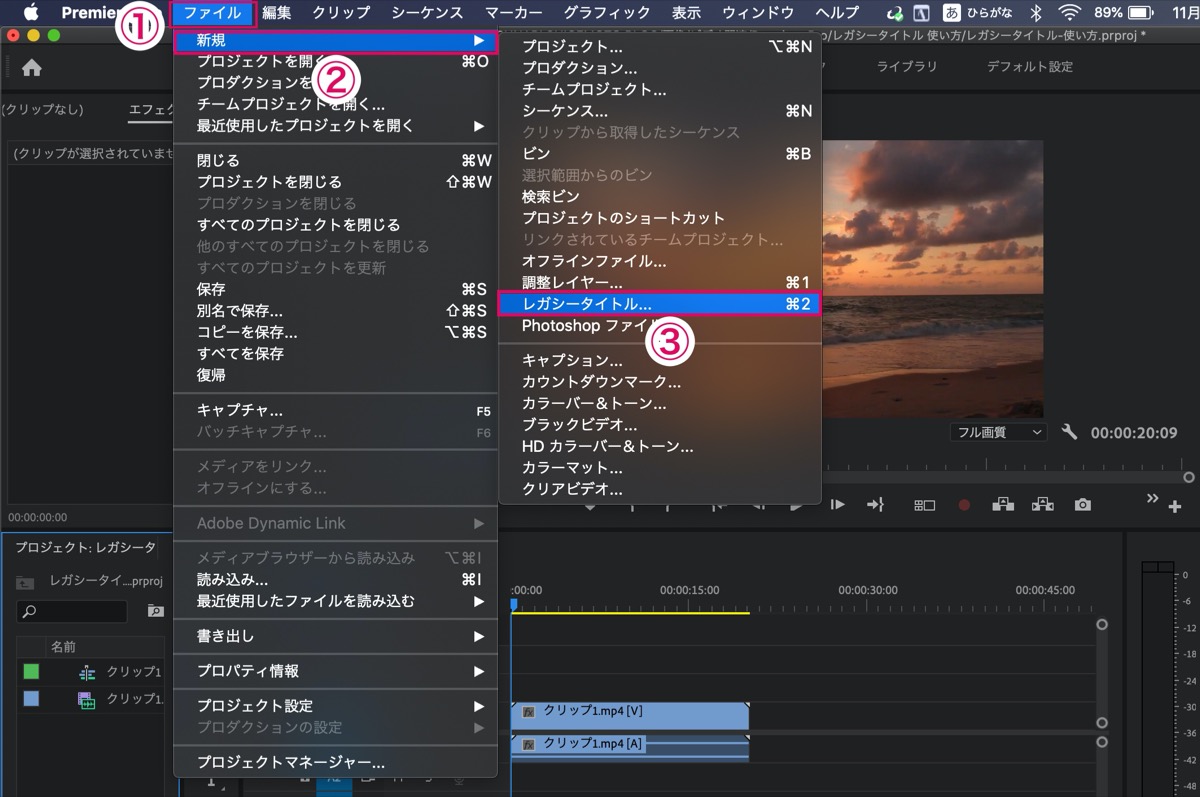
Task: Open the Apple menu
Action: [x=30, y=13]
